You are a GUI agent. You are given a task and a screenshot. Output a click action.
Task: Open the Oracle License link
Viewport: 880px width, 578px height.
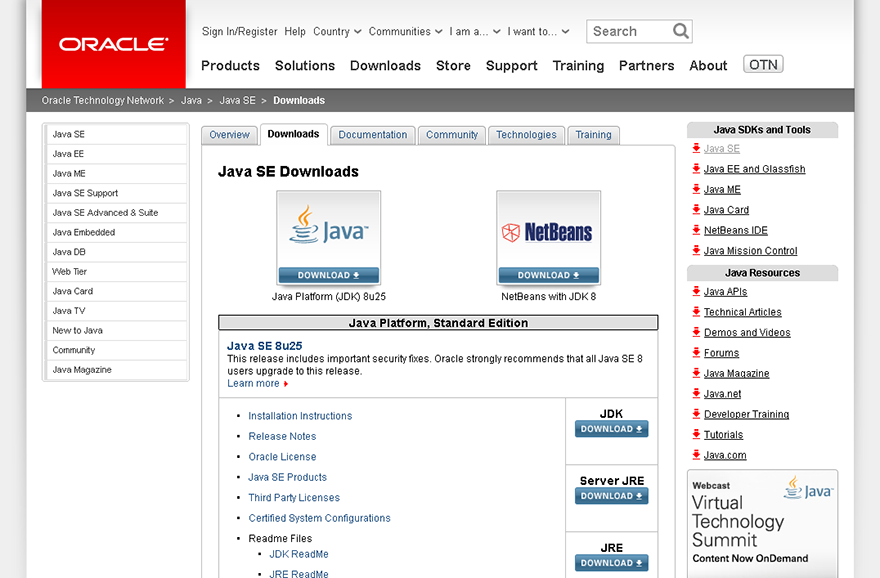tap(282, 457)
